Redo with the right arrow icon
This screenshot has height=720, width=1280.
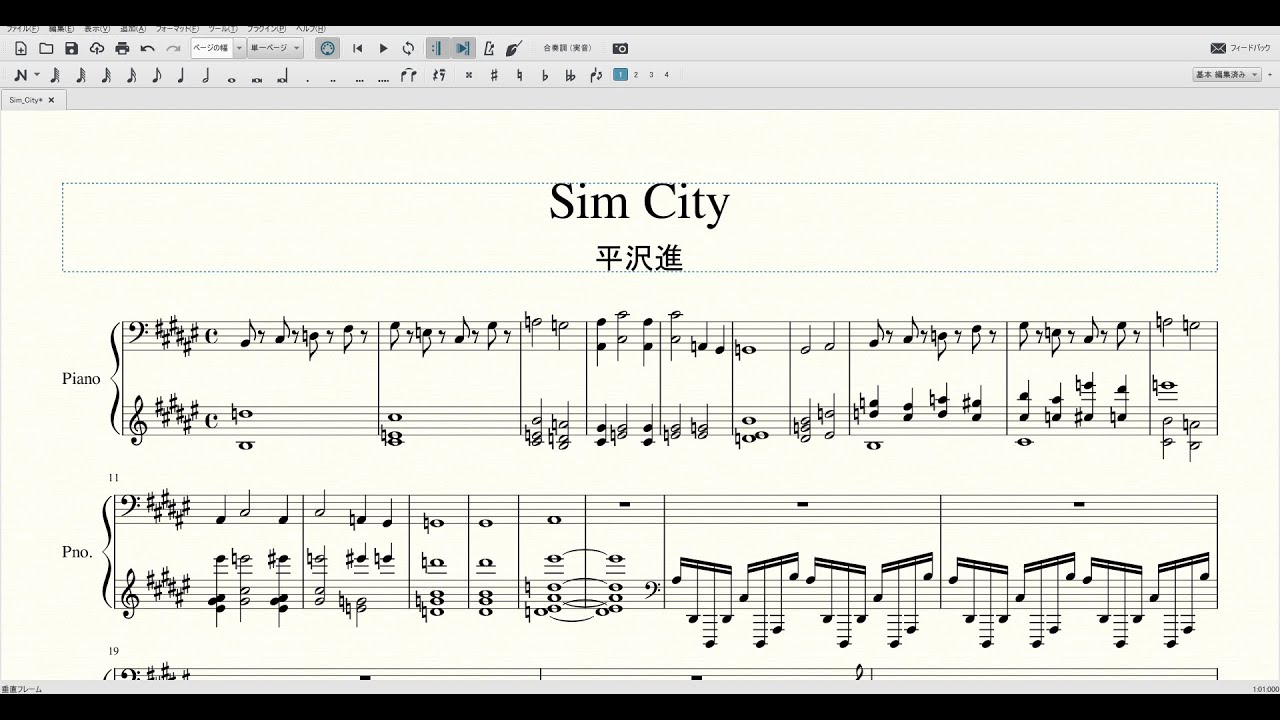point(173,48)
